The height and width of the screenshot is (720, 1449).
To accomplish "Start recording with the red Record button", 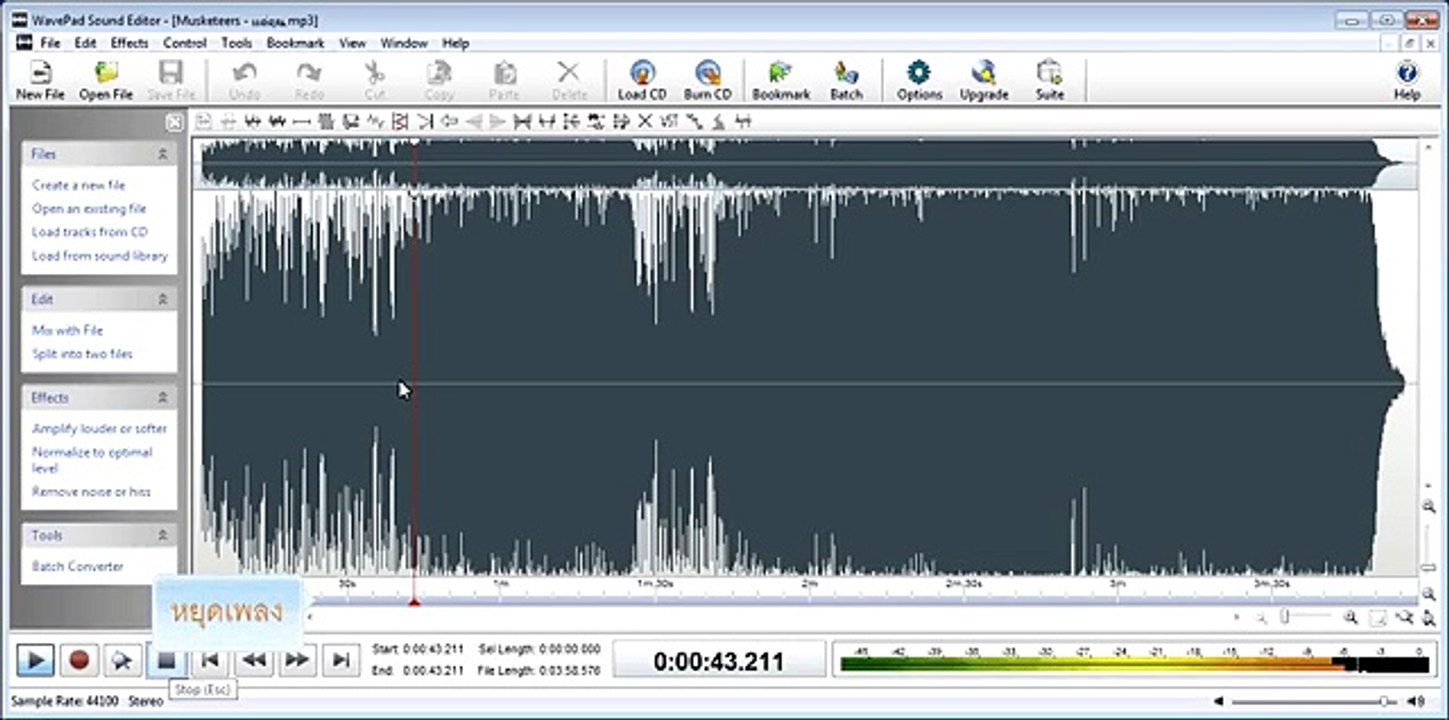I will coord(79,660).
